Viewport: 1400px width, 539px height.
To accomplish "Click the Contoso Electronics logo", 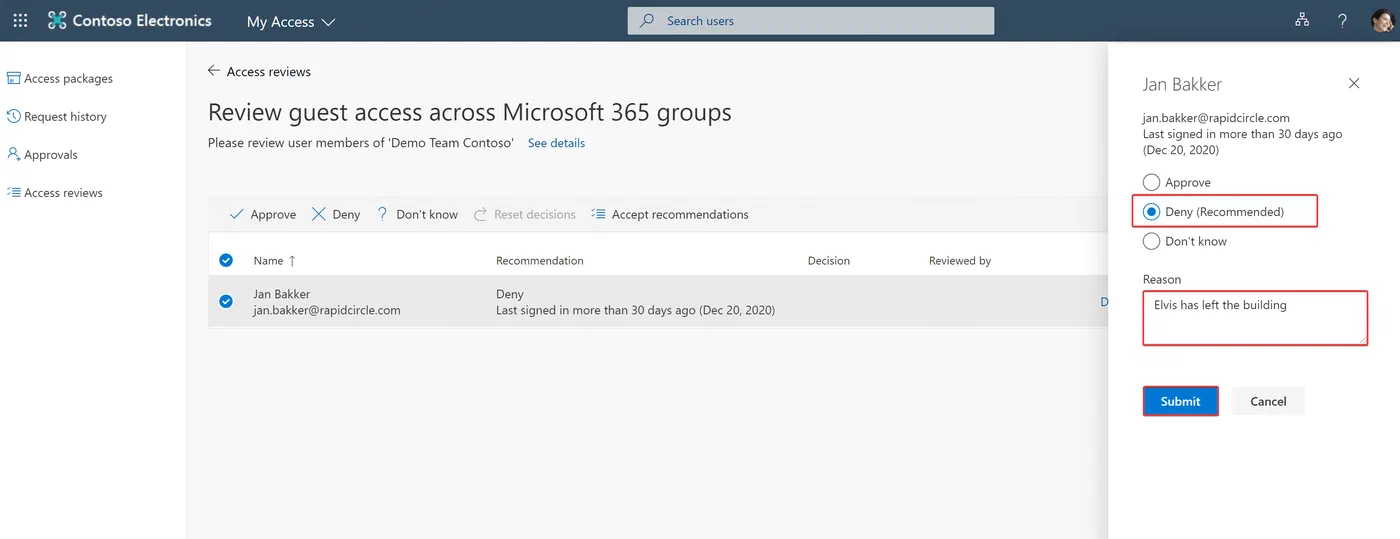I will 130,20.
